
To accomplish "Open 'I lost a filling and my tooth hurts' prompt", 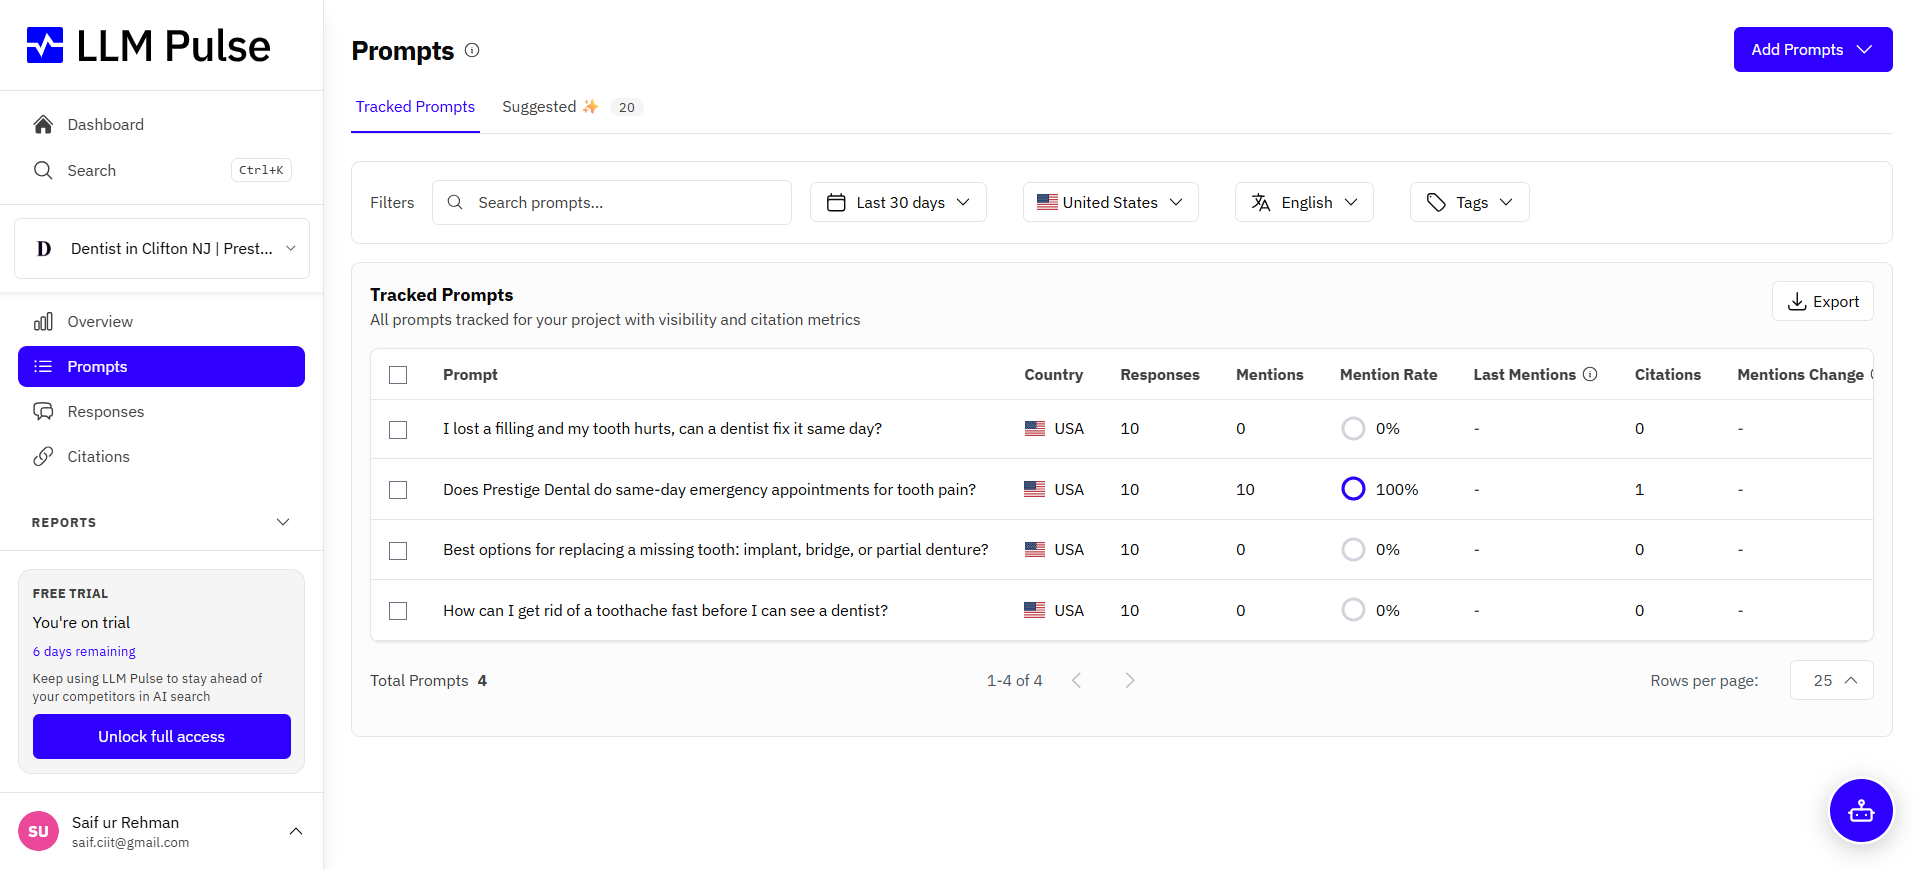I will click(x=662, y=428).
